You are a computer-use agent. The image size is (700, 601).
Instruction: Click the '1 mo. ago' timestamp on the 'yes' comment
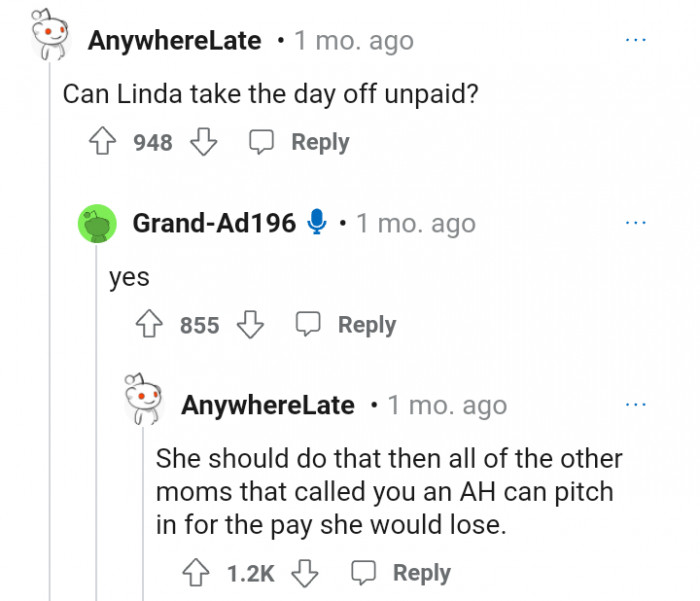point(415,223)
